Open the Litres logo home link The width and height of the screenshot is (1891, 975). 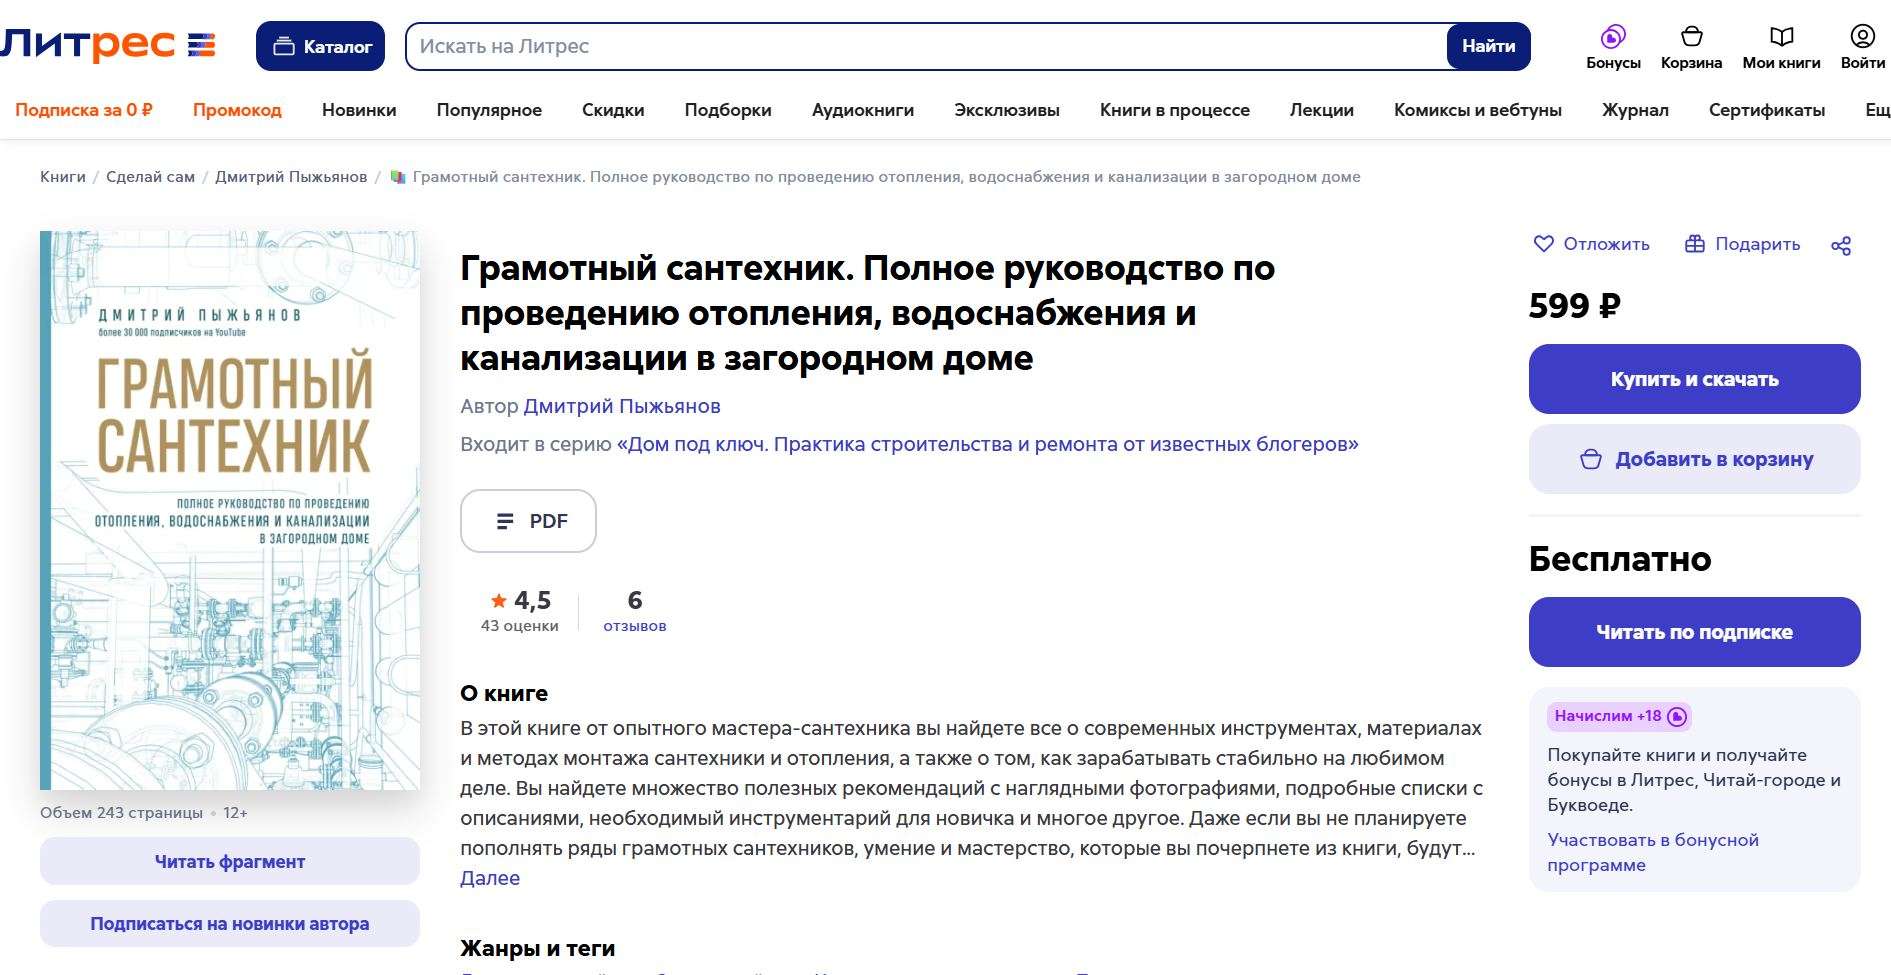(107, 45)
